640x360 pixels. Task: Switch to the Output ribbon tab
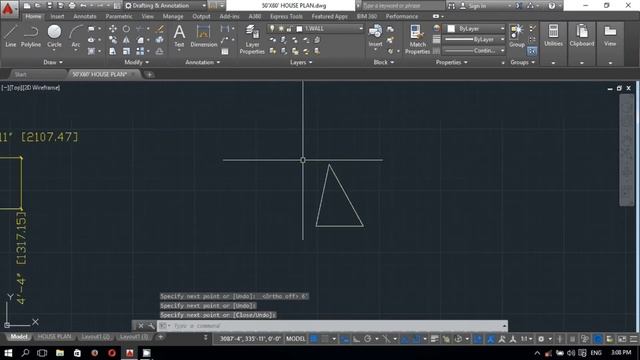pyautogui.click(x=201, y=16)
